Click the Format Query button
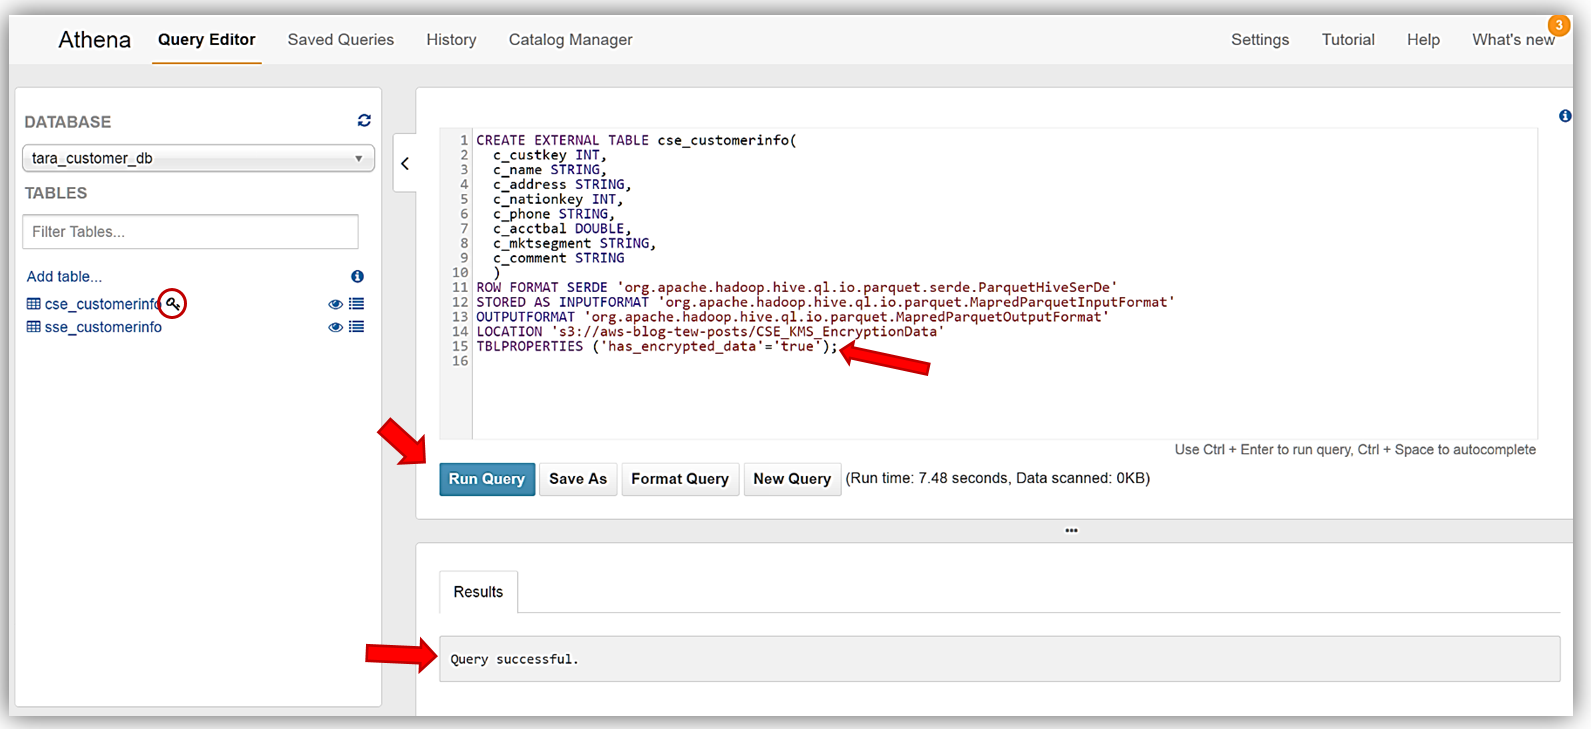Image resolution: width=1591 pixels, height=729 pixels. click(x=680, y=479)
